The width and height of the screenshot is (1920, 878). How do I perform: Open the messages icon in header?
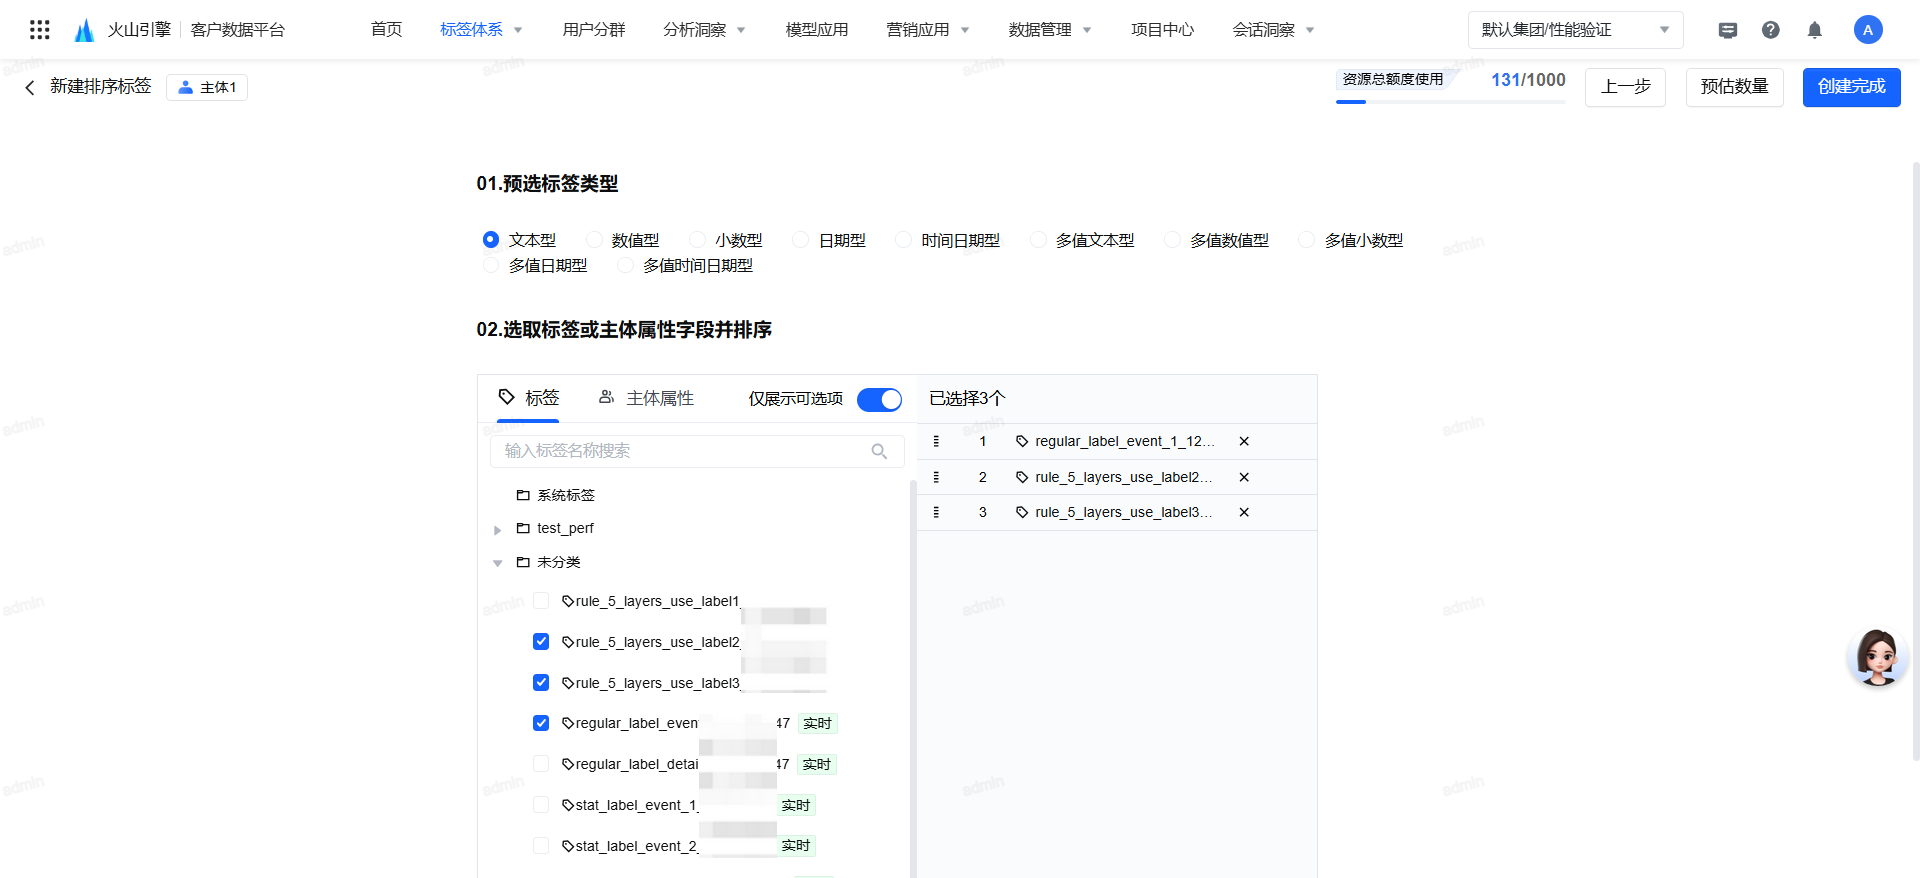tap(1727, 30)
